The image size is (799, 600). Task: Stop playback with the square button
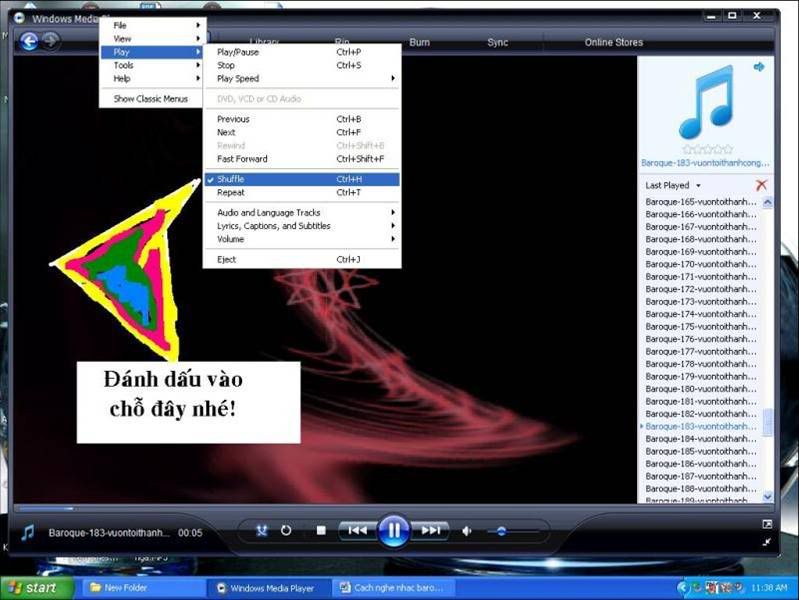pos(321,531)
